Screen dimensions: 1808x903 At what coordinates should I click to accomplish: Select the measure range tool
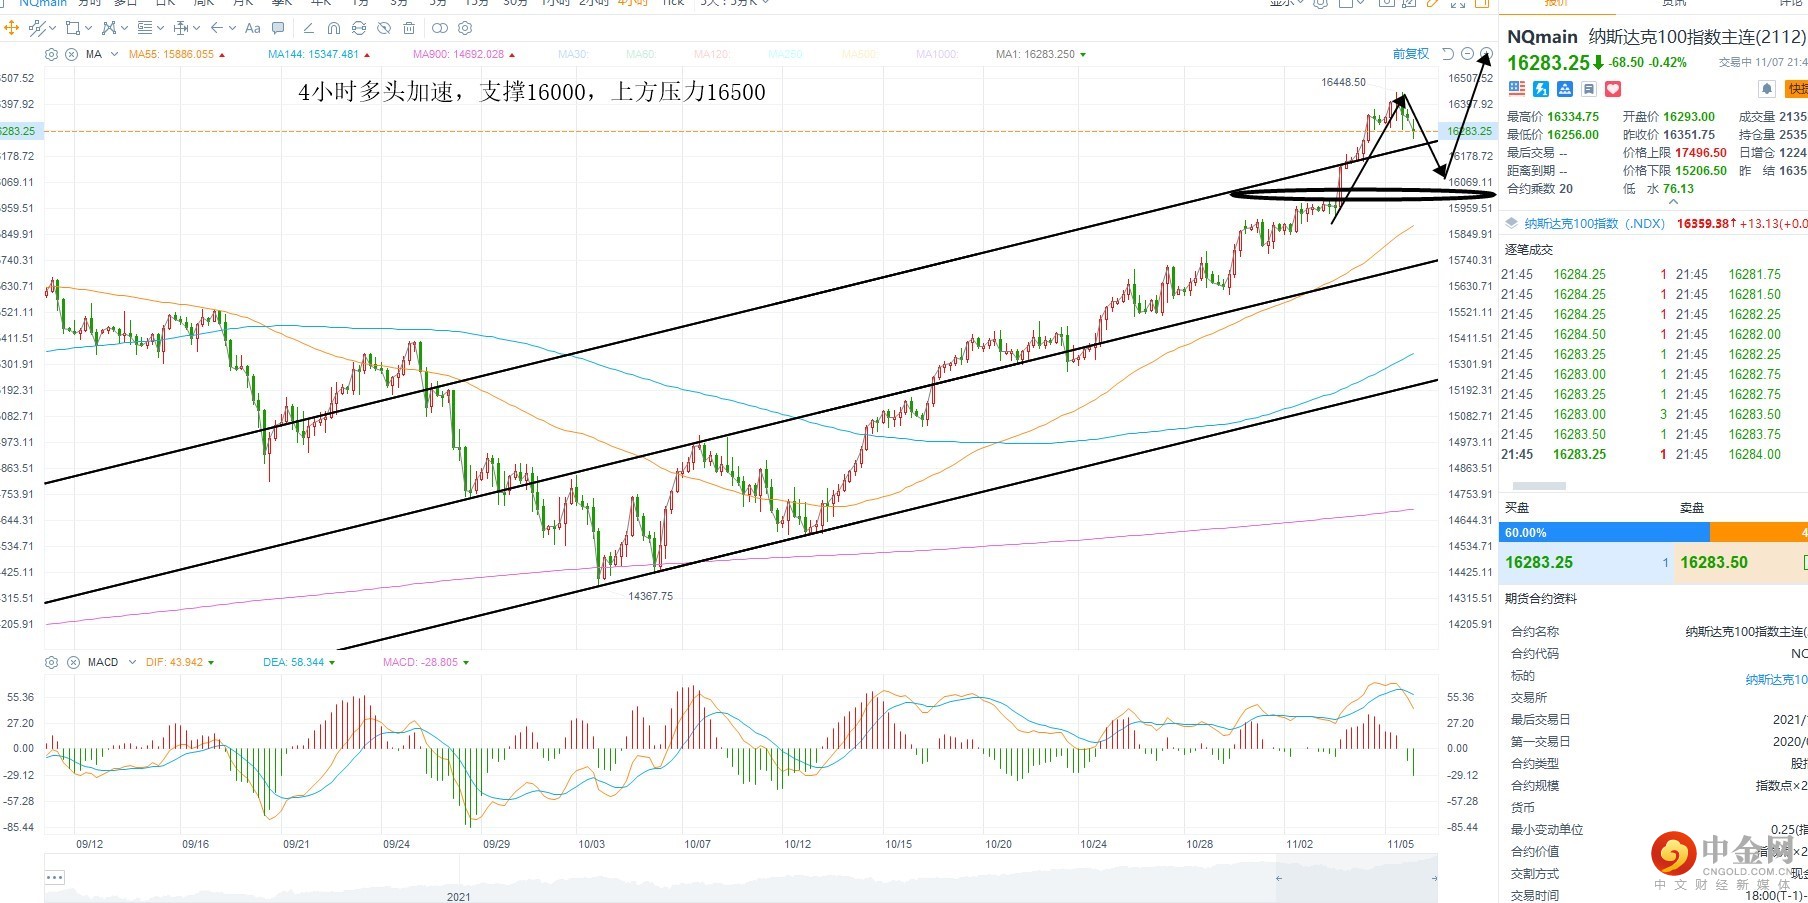click(180, 28)
